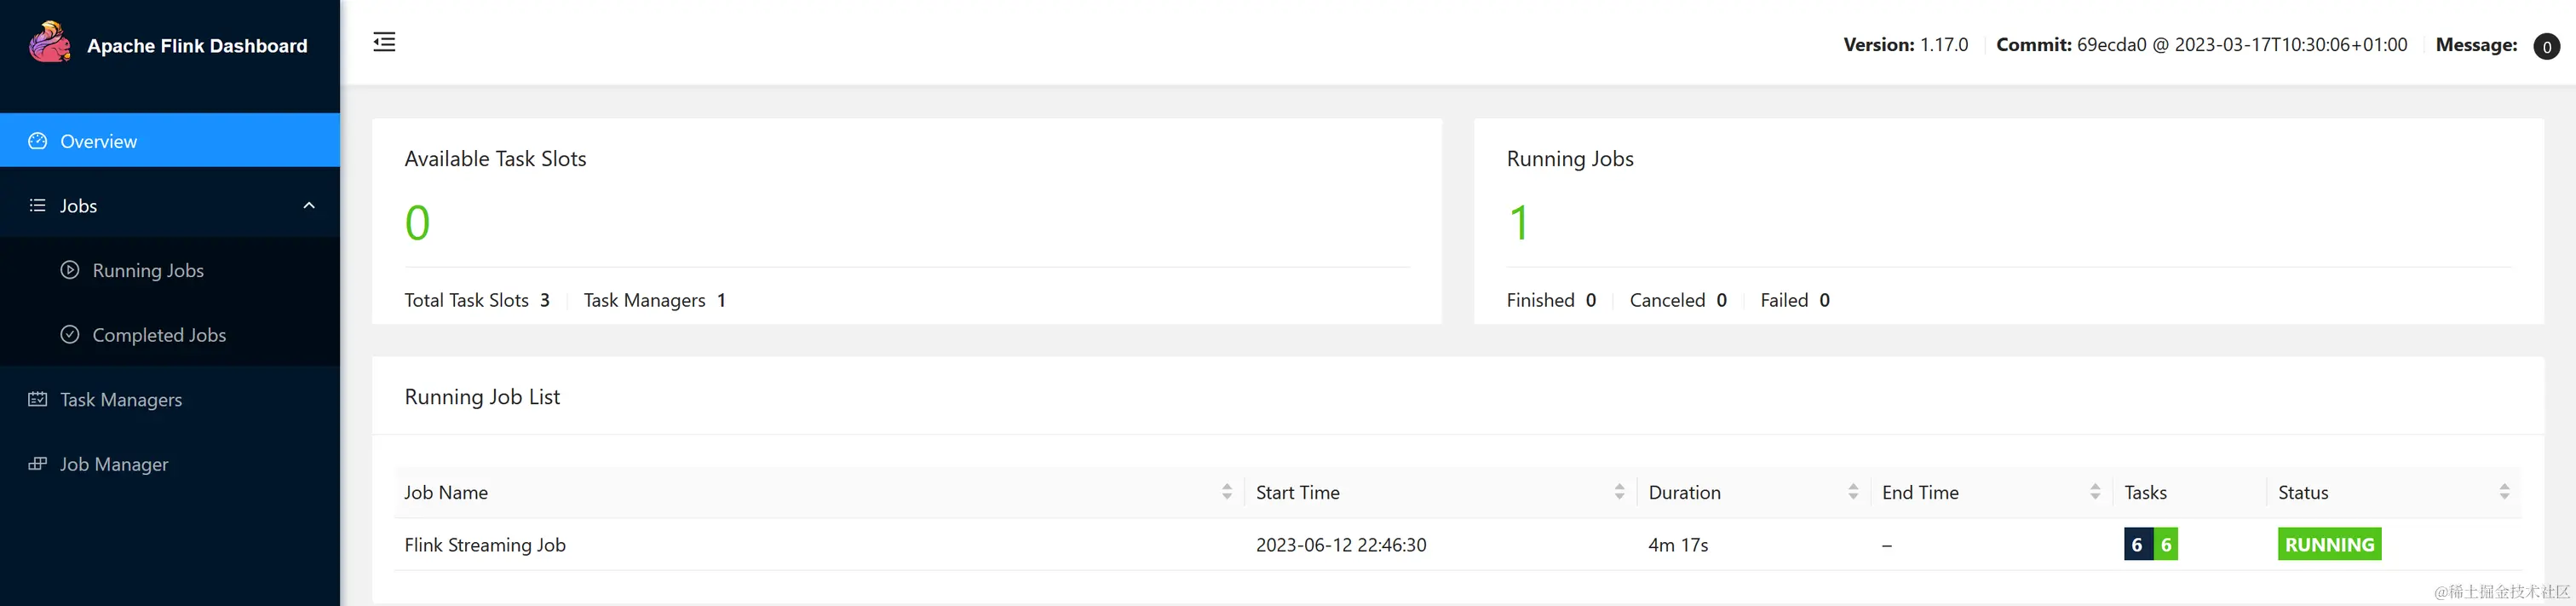Open the Overview menu item

170,140
